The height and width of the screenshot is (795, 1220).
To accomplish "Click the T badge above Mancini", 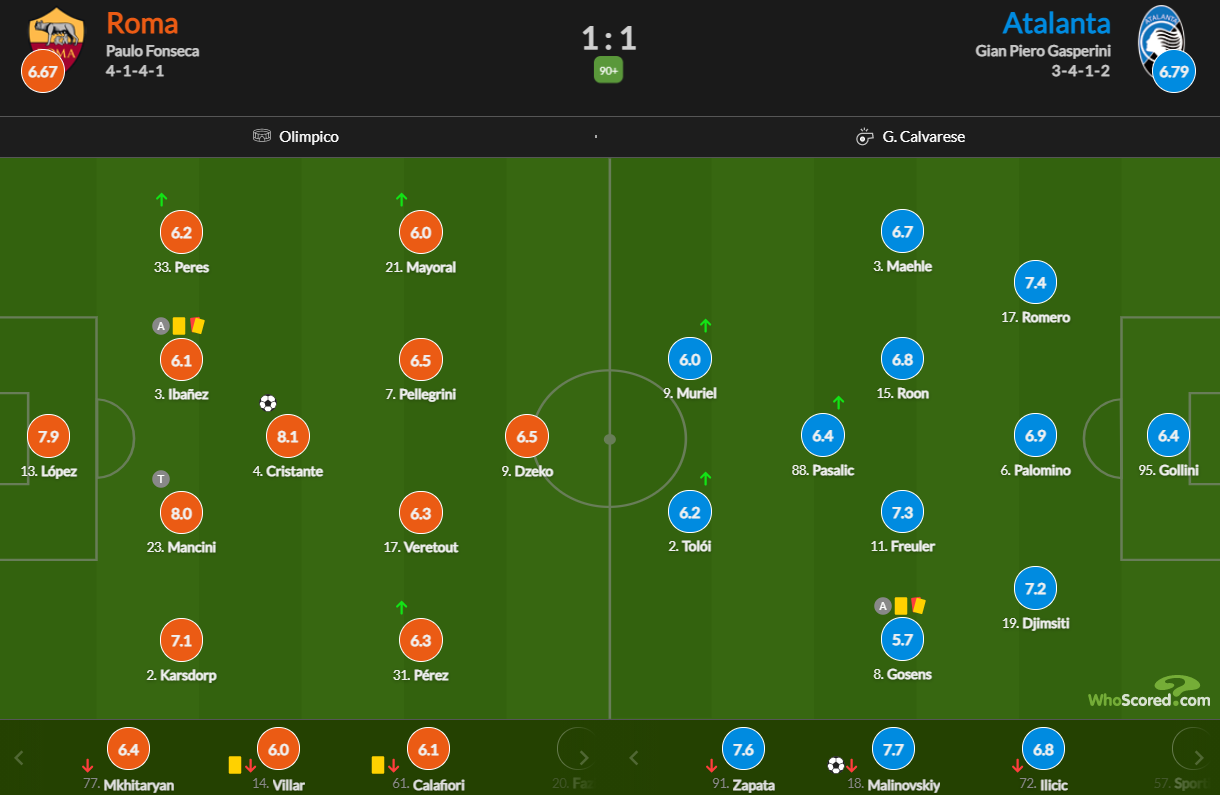I will (160, 479).
